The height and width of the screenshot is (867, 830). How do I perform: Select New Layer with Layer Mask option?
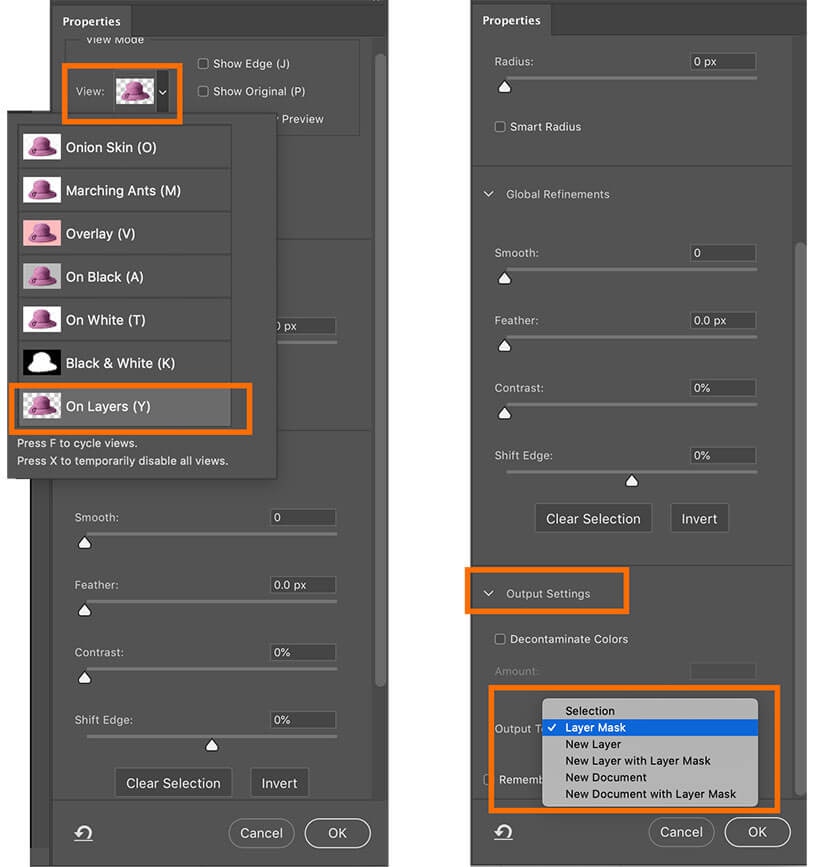[x=637, y=761]
